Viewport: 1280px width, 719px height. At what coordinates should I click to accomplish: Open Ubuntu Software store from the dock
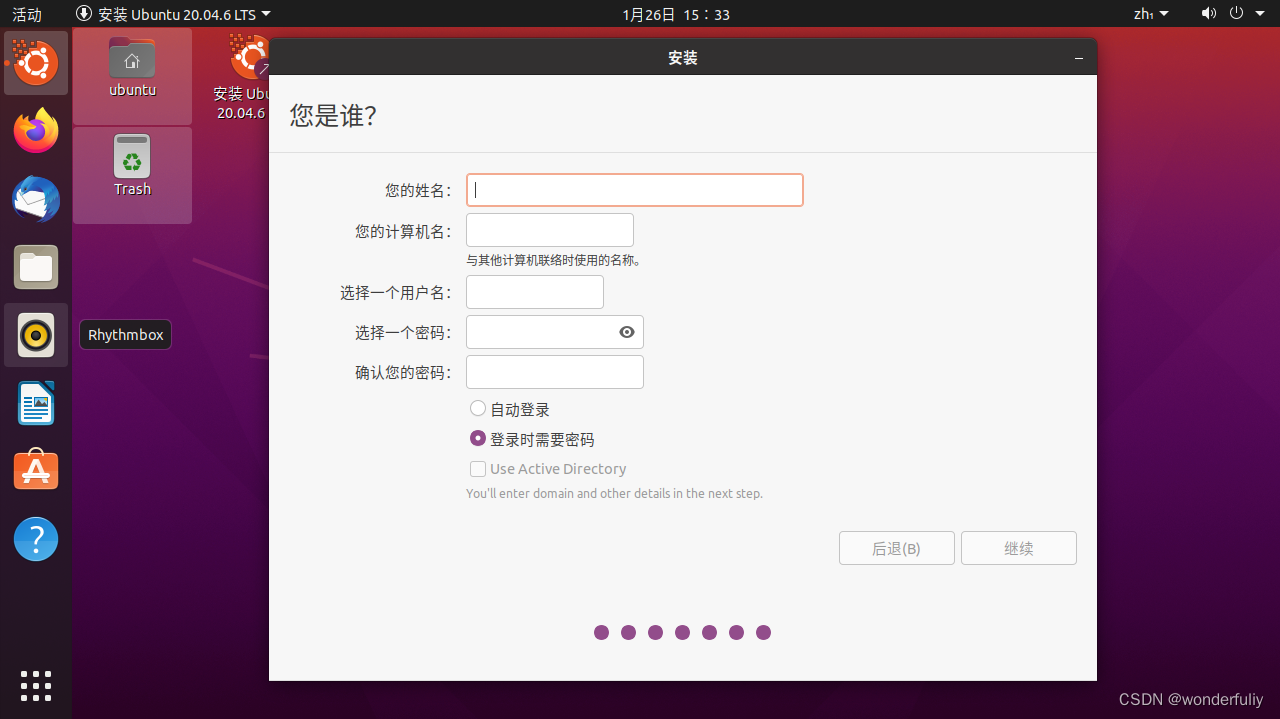tap(36, 470)
